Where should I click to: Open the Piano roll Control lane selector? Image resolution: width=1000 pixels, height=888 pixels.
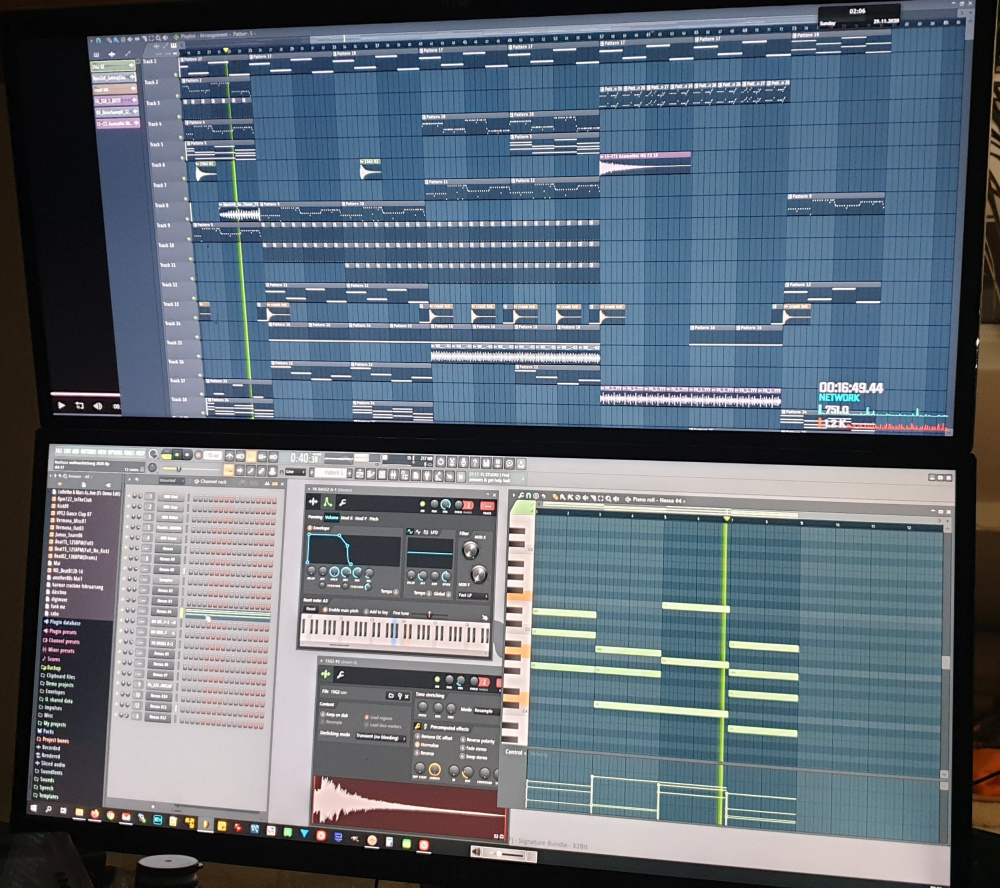pos(516,751)
